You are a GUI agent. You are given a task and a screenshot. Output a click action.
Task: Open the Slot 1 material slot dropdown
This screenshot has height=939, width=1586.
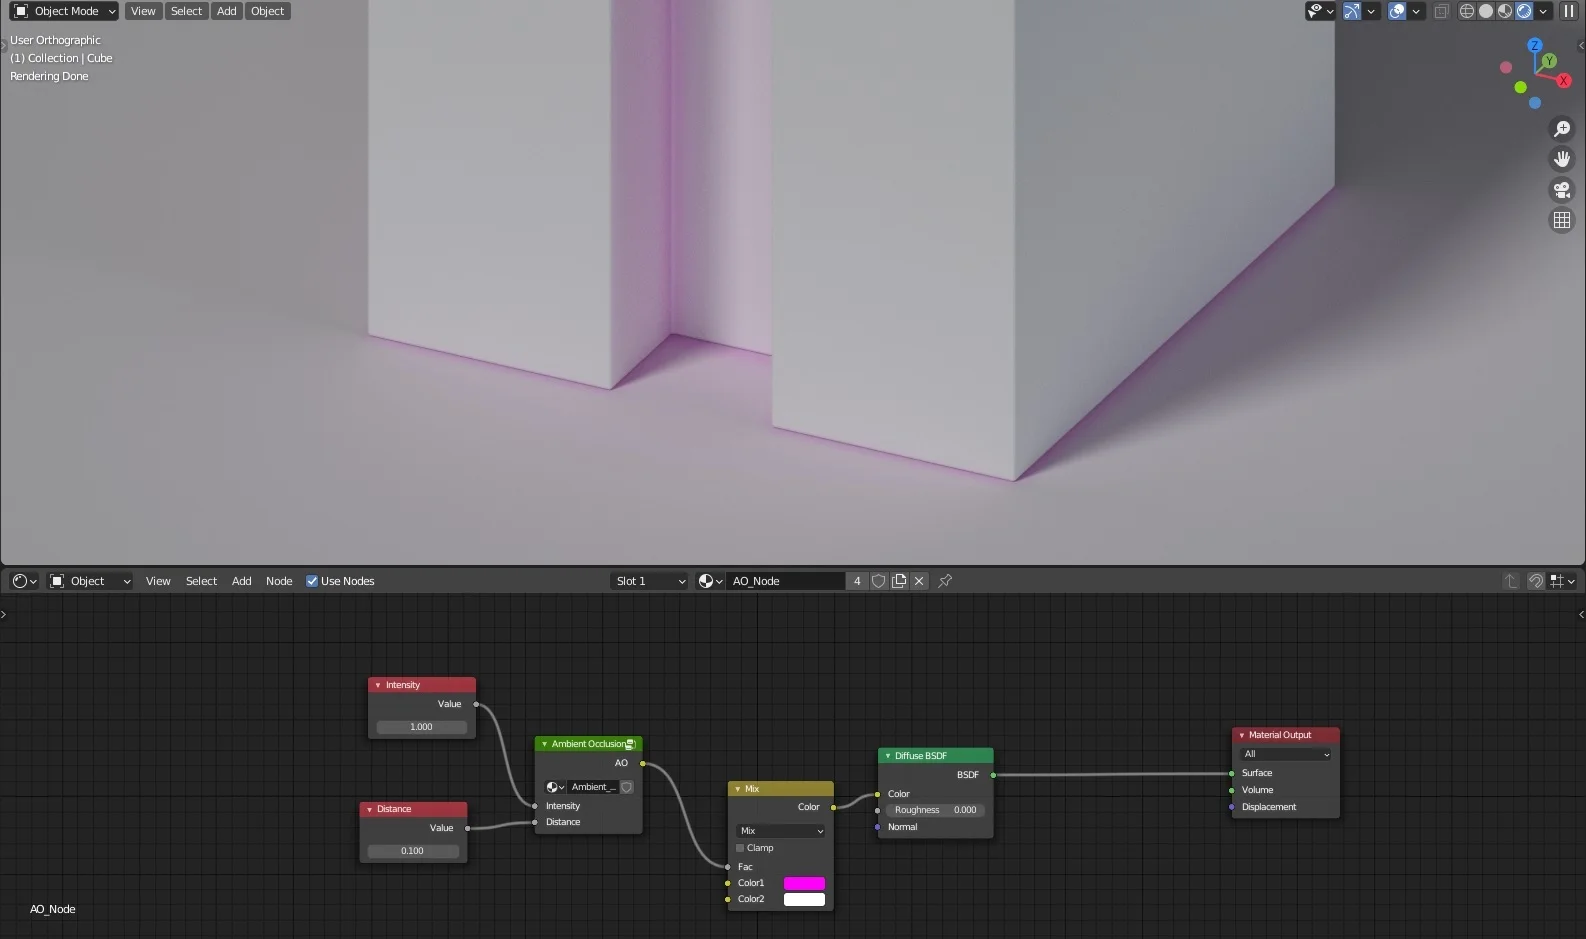click(650, 581)
